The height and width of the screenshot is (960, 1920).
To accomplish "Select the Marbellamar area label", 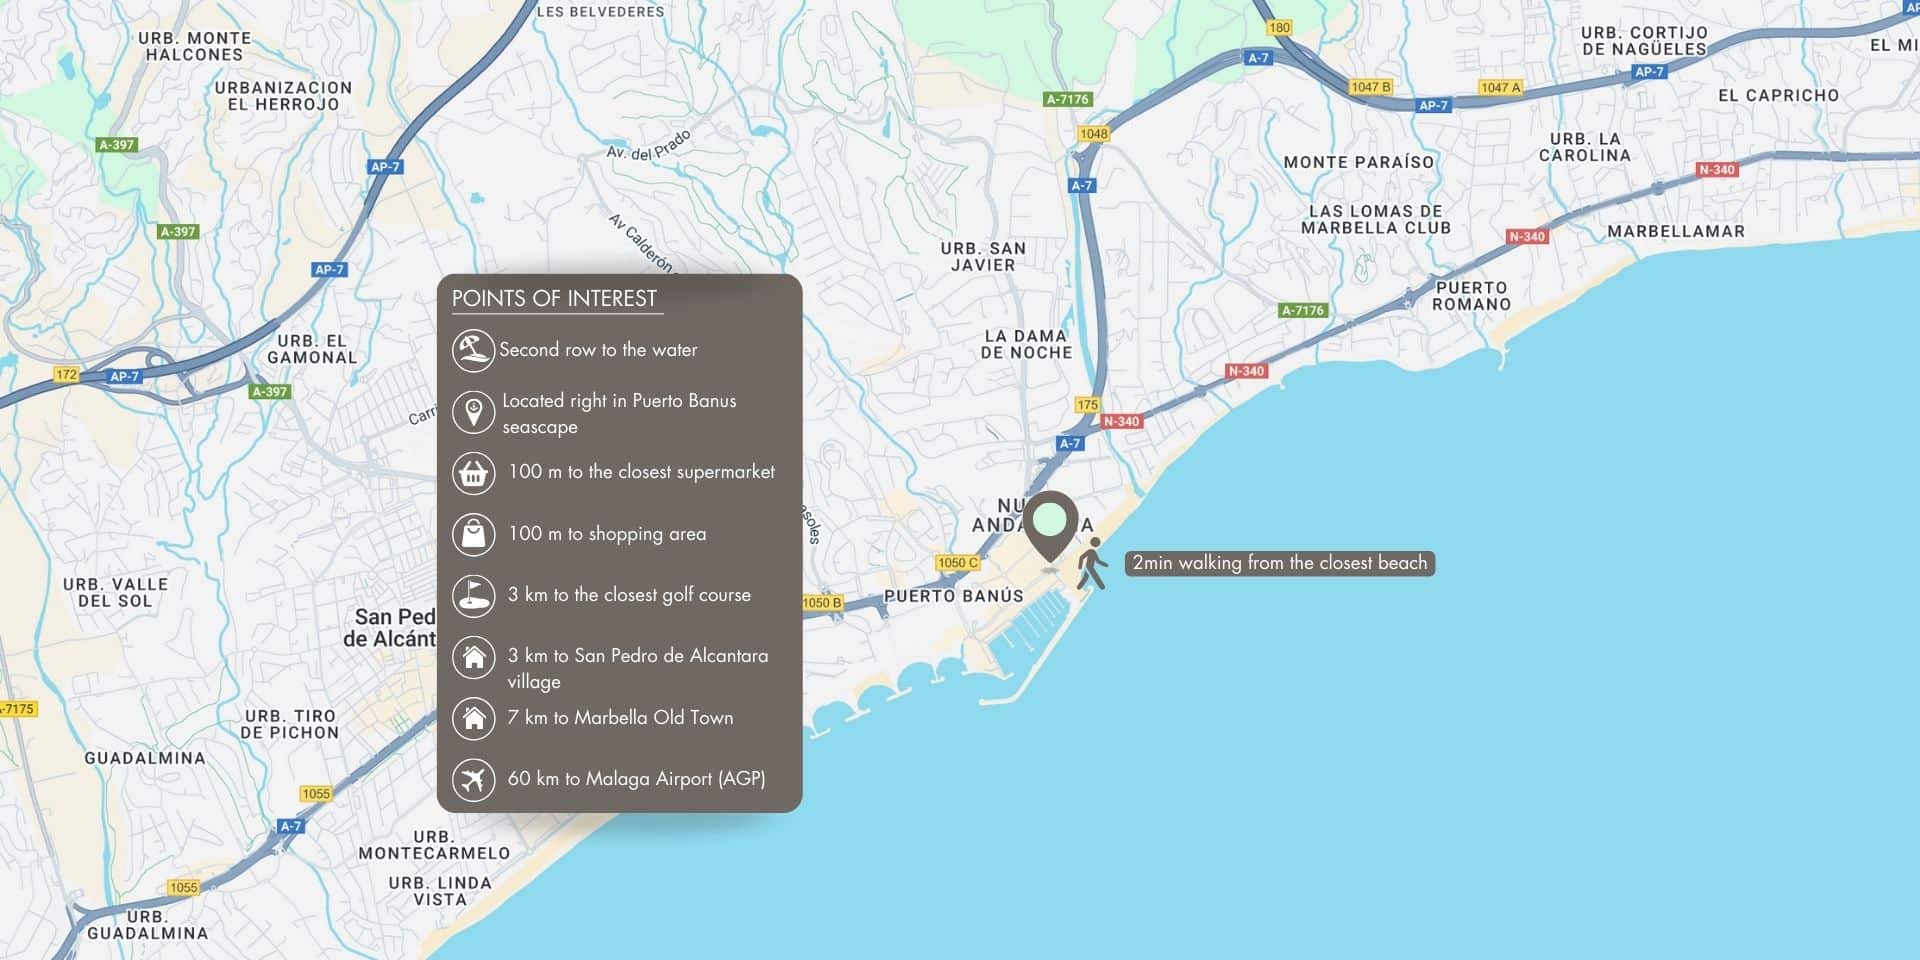I will coord(1675,231).
